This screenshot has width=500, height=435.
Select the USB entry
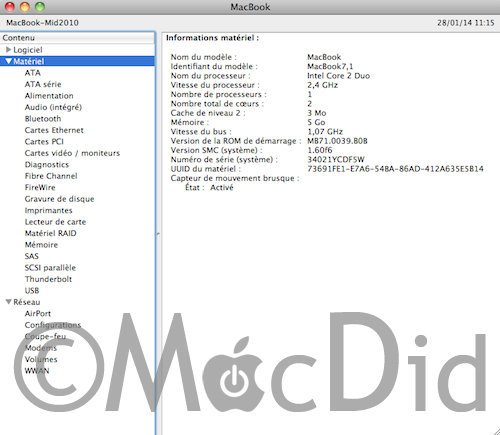pyautogui.click(x=32, y=291)
